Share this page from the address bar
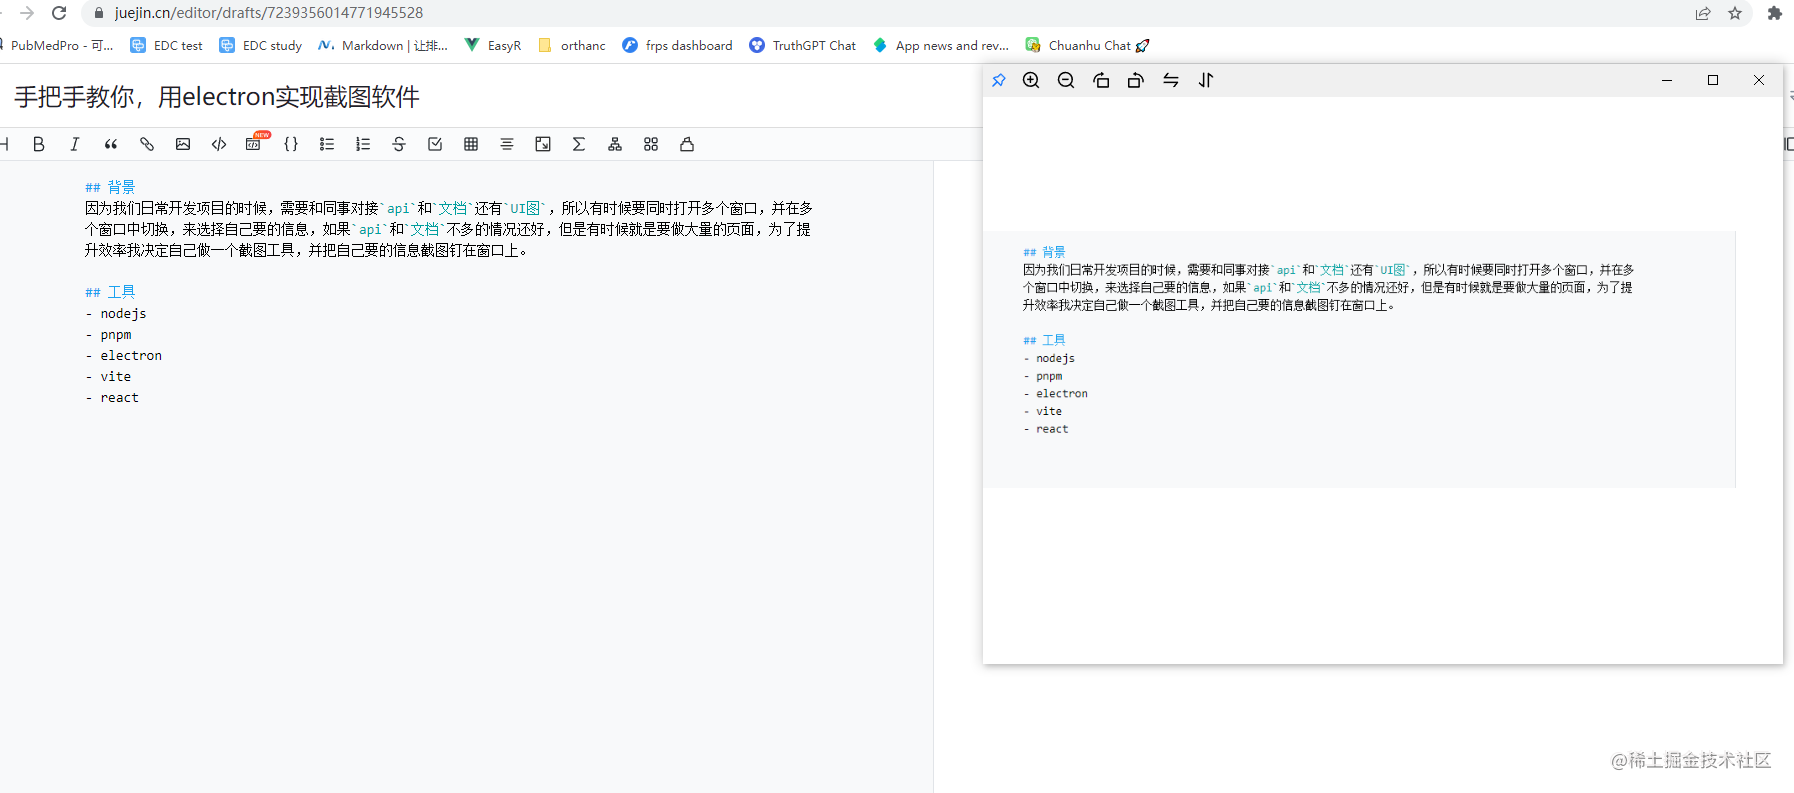The width and height of the screenshot is (1794, 793). pos(1703,13)
